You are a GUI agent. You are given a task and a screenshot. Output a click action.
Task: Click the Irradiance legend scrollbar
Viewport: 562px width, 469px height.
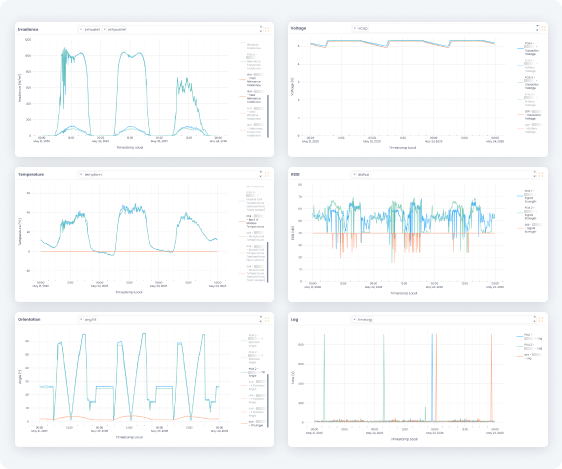[268, 116]
